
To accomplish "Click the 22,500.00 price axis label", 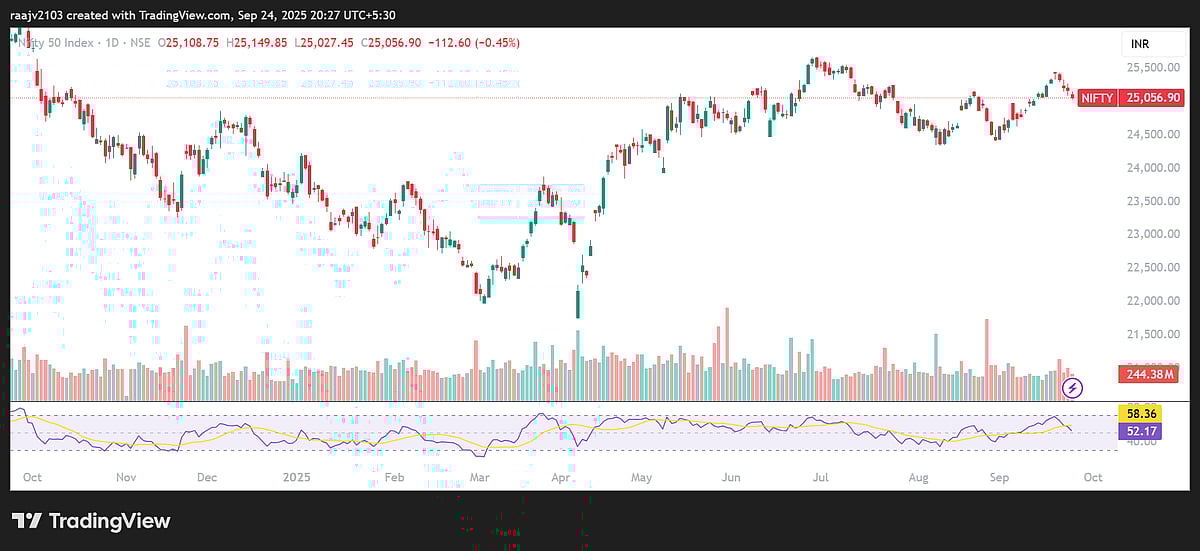I will pyautogui.click(x=1153, y=267).
